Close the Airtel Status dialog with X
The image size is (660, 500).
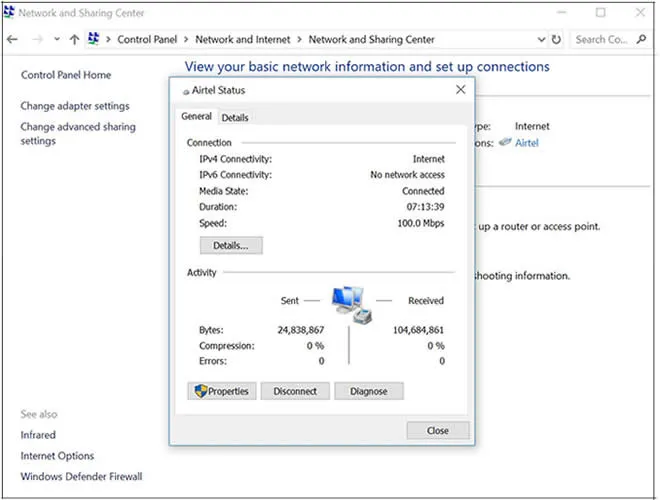click(460, 90)
